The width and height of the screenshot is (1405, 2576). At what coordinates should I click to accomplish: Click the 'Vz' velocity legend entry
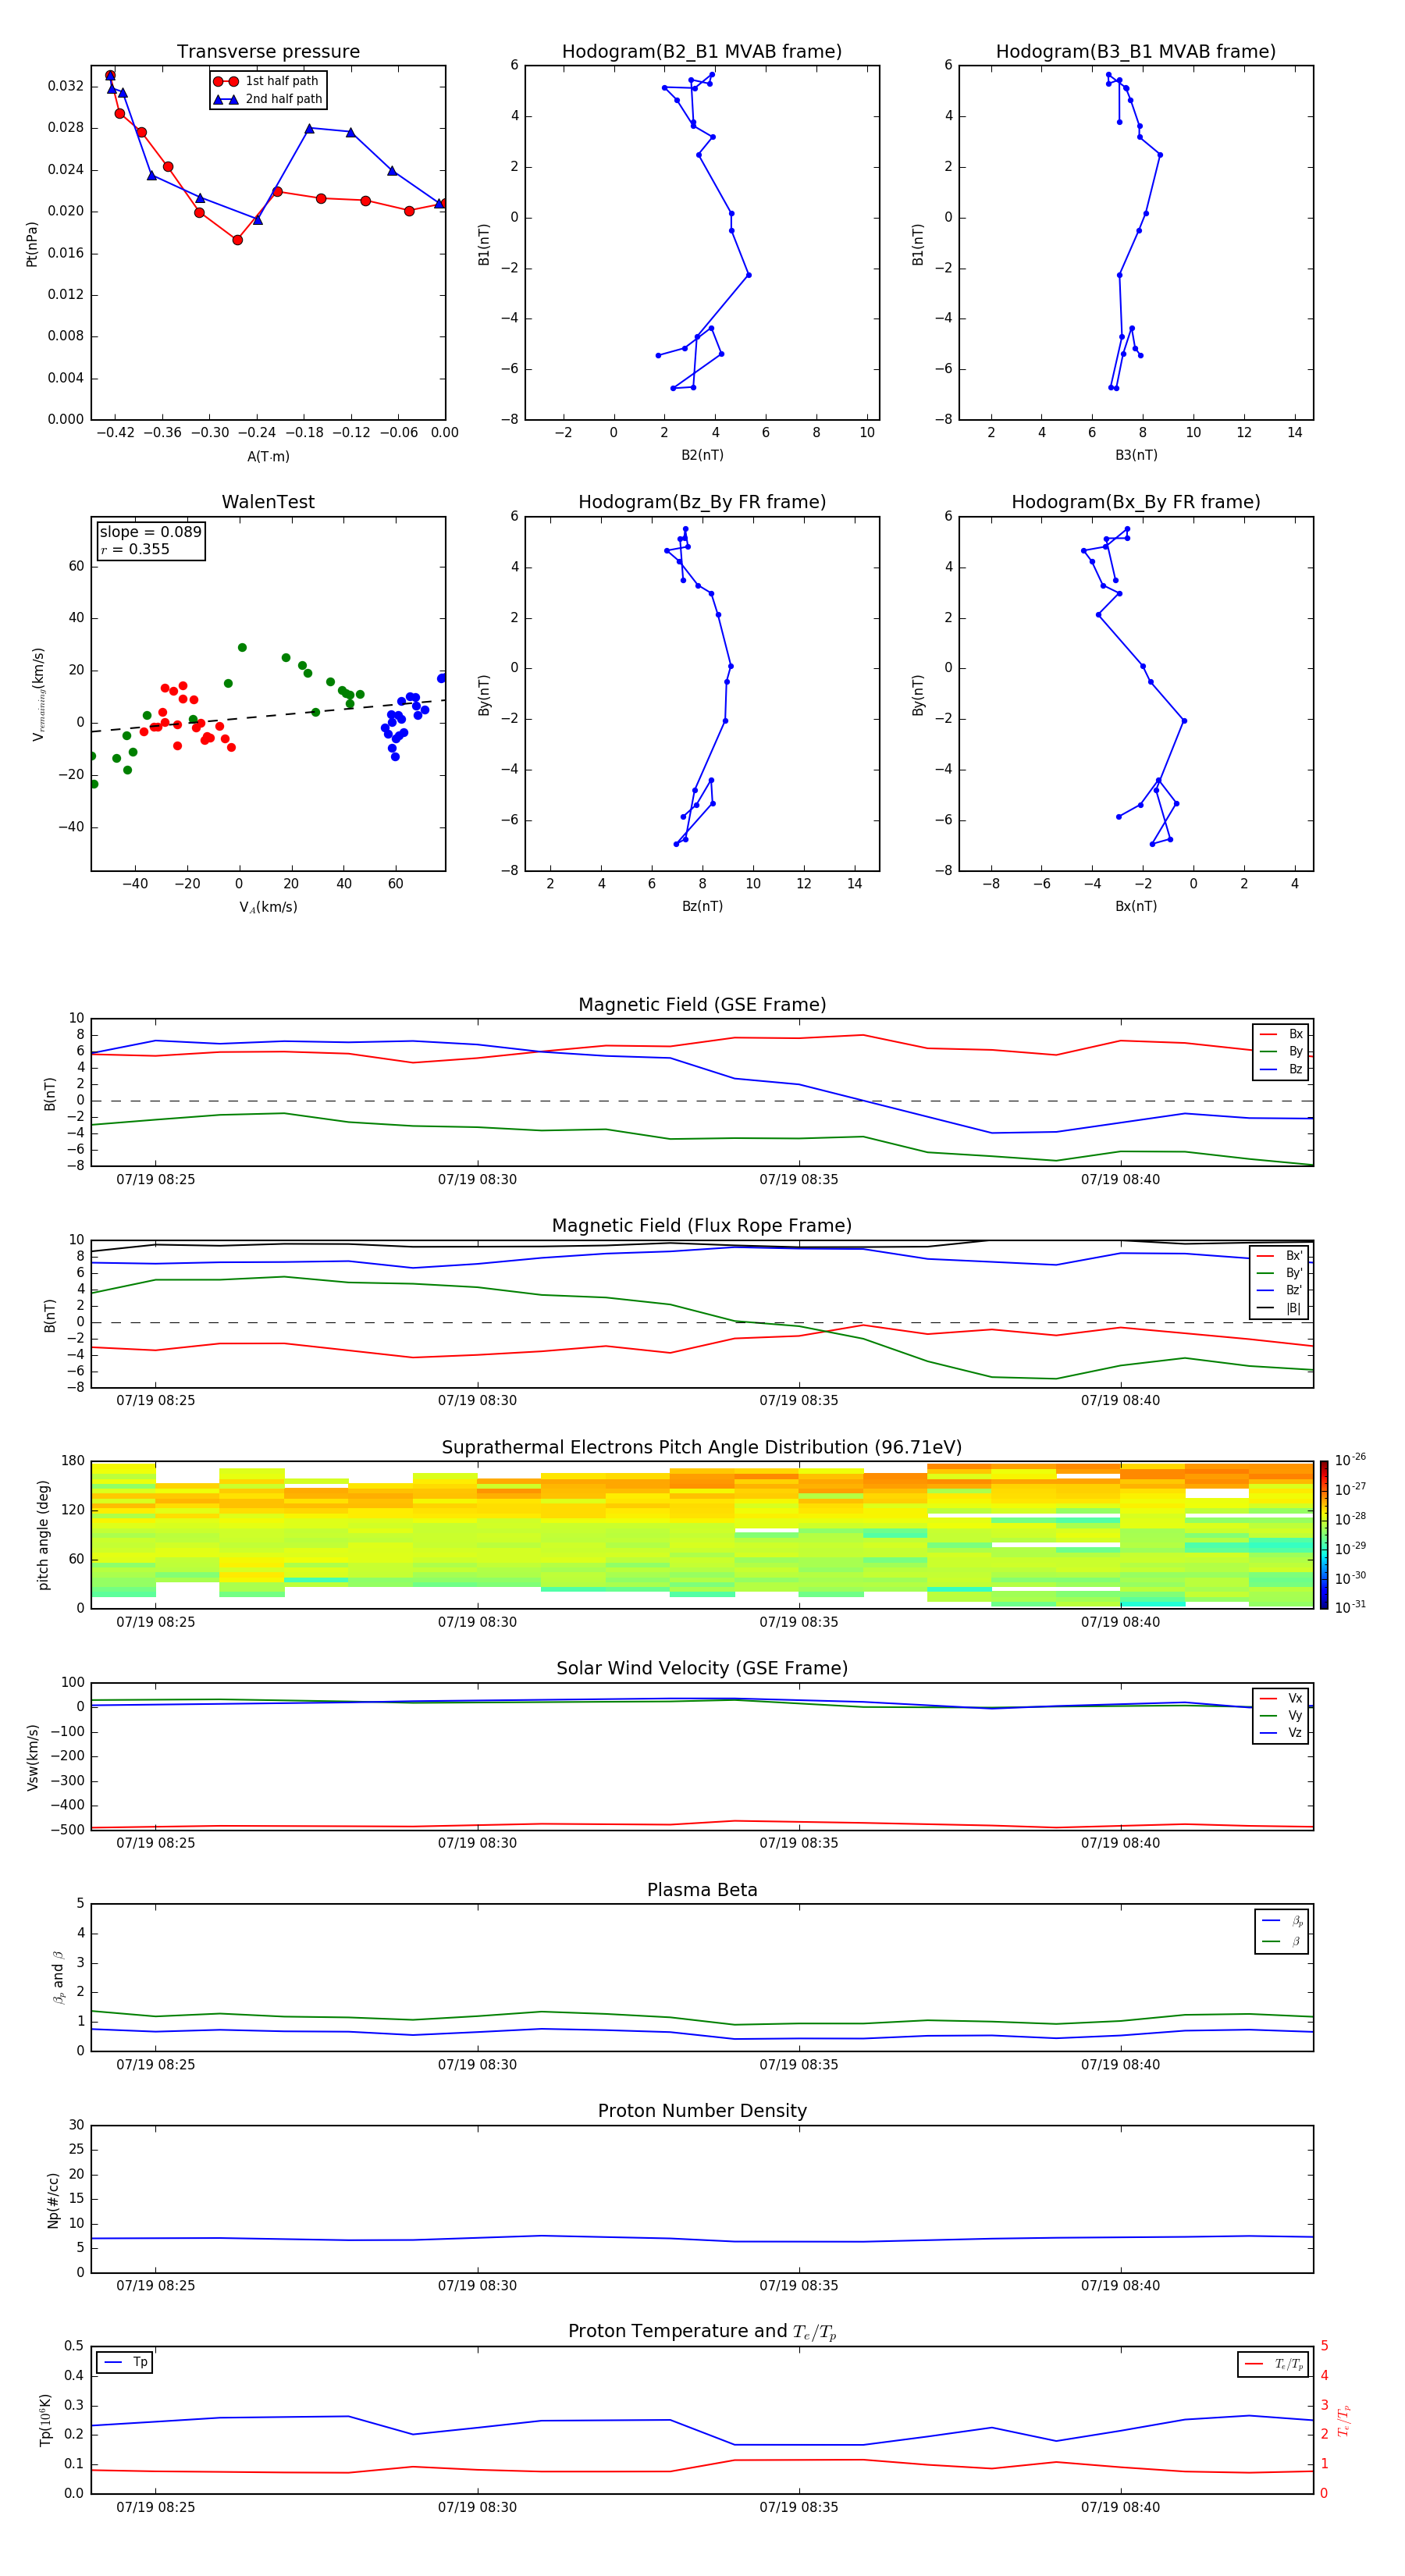coord(1281,1733)
